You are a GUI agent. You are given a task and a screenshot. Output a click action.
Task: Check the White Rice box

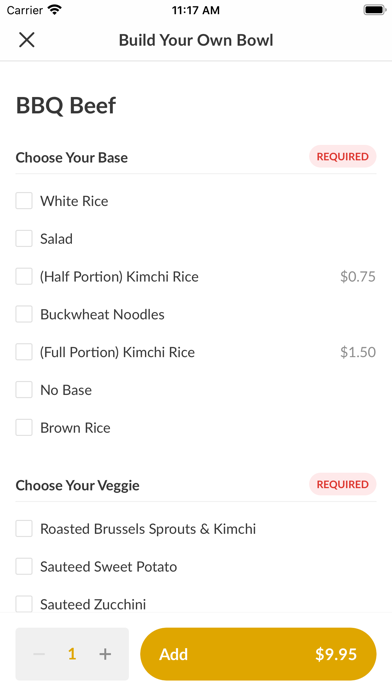coord(24,201)
